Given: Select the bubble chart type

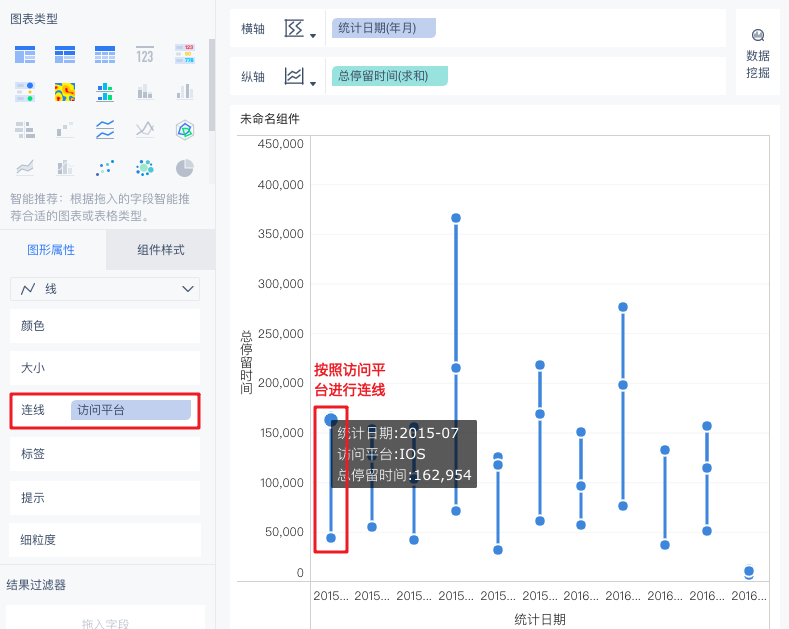Looking at the screenshot, I should pyautogui.click(x=145, y=168).
